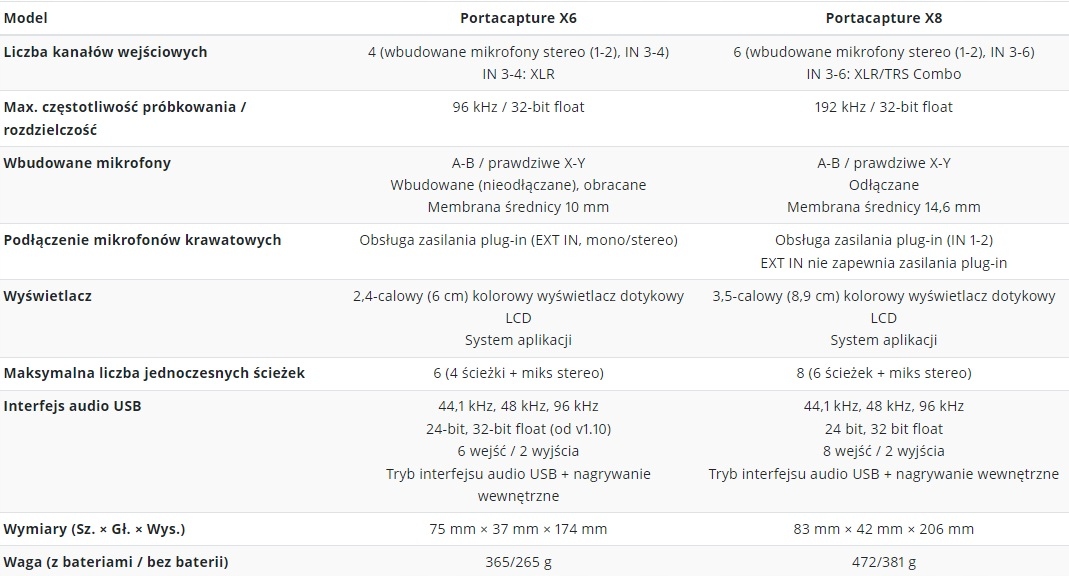The image size is (1069, 576).
Task: Click the Portacapture X8 column header
Action: tap(883, 18)
